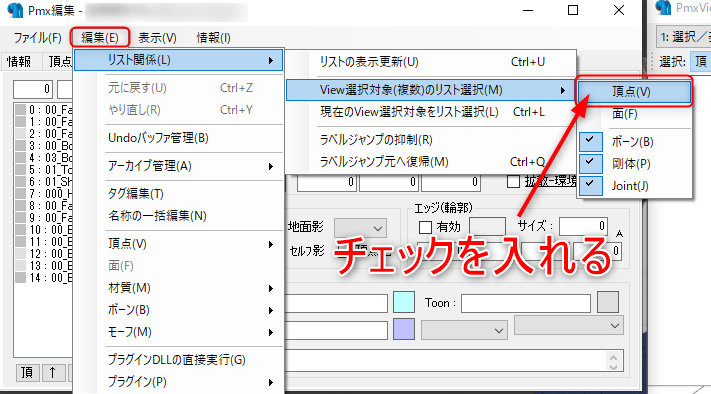Viewport: 711px width, 394px height.
Task: Expand the ボーン(B) edit submenu
Action: (x=179, y=310)
